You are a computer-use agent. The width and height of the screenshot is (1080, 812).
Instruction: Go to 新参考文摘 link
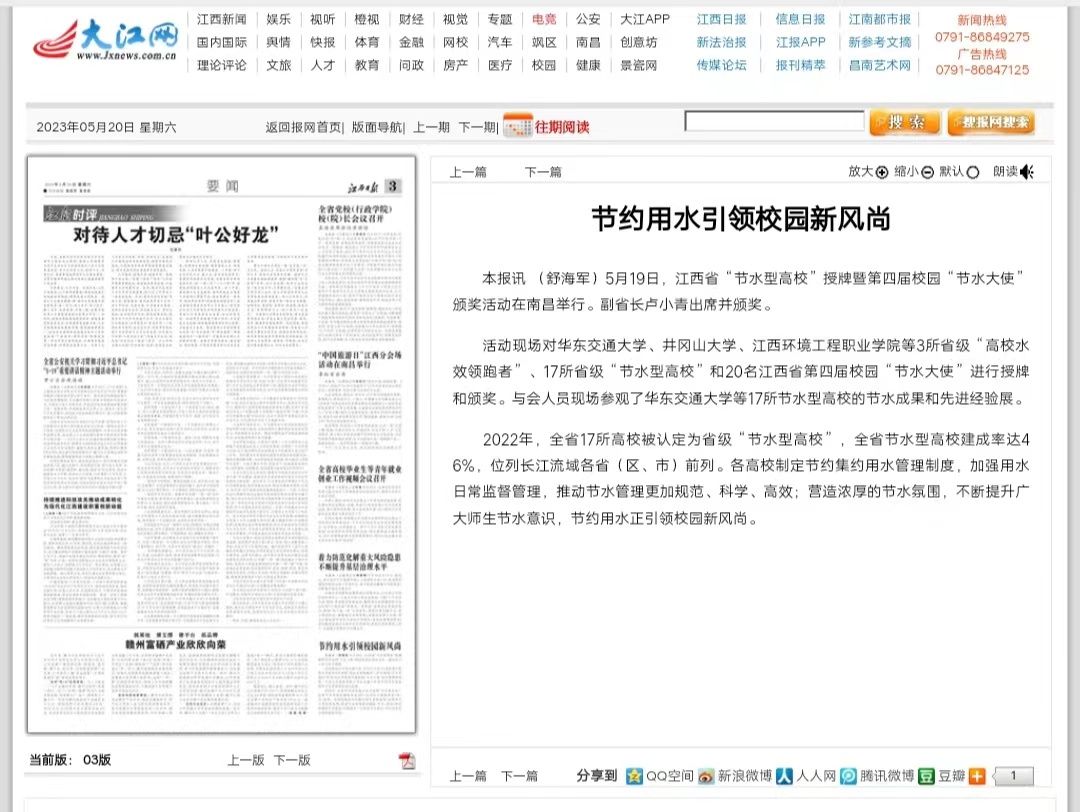click(880, 42)
